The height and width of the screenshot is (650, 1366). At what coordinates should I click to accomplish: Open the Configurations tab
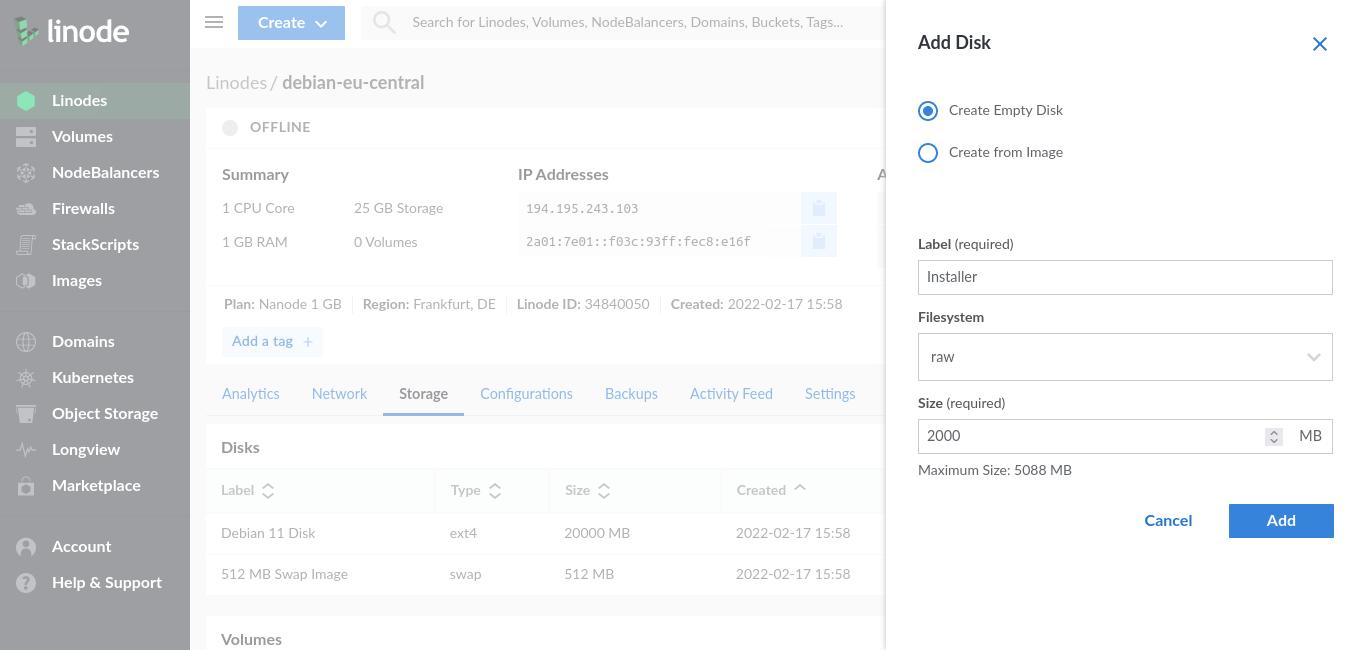click(x=526, y=394)
